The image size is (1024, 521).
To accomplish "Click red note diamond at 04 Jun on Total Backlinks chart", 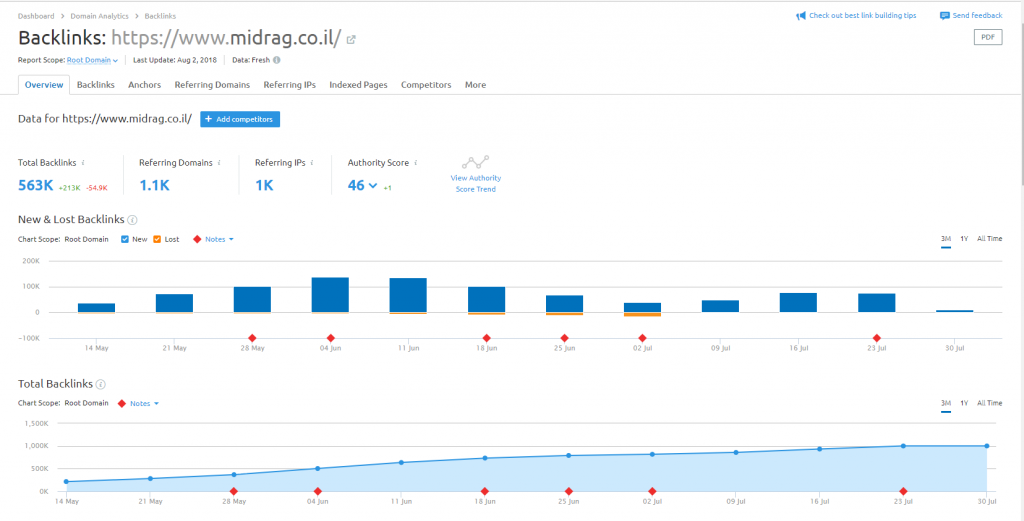I will [x=317, y=491].
